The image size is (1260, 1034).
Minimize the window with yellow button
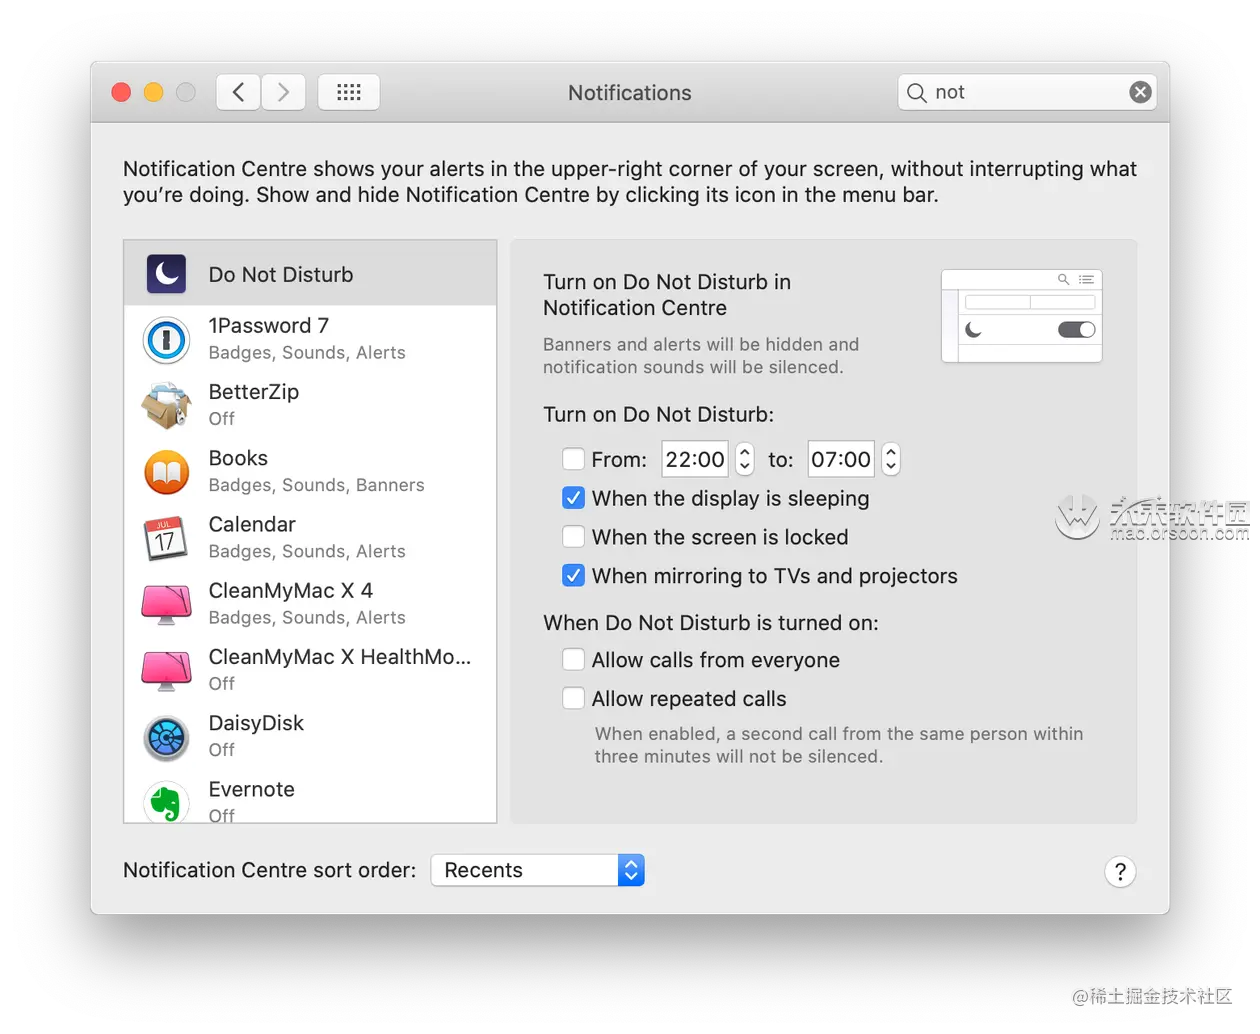pos(153,92)
